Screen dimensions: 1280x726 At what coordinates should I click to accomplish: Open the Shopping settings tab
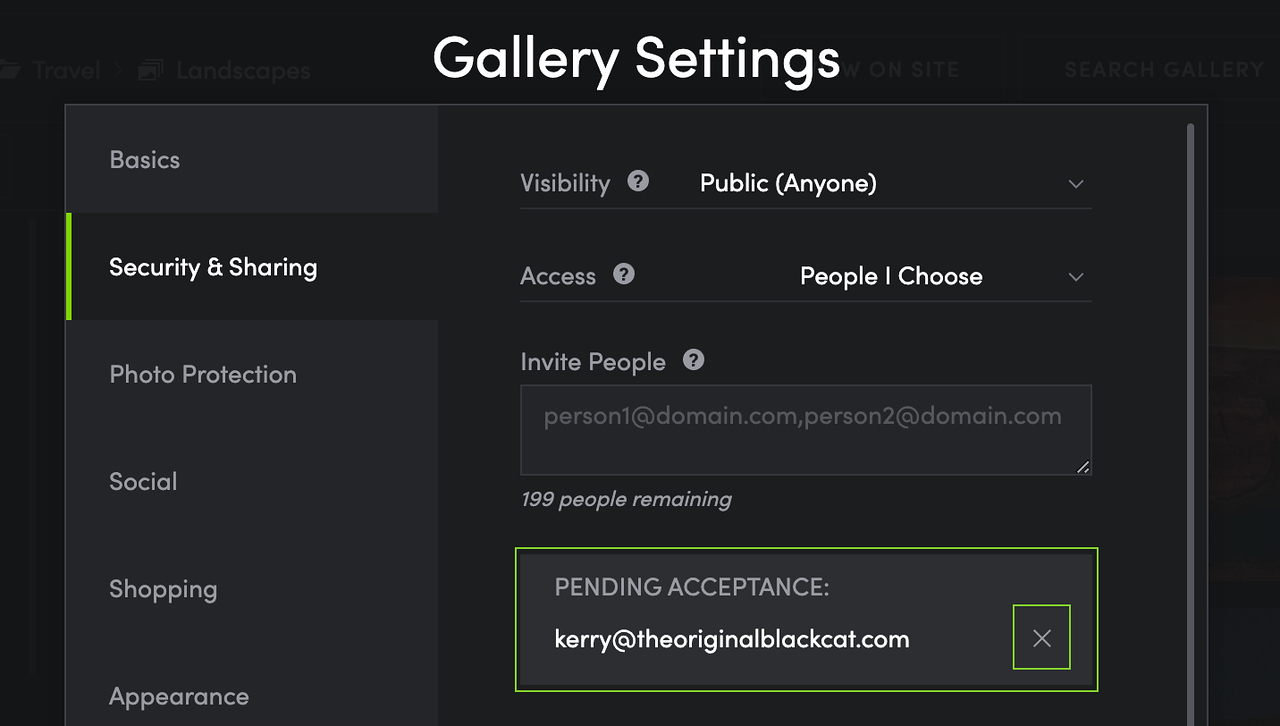click(163, 589)
